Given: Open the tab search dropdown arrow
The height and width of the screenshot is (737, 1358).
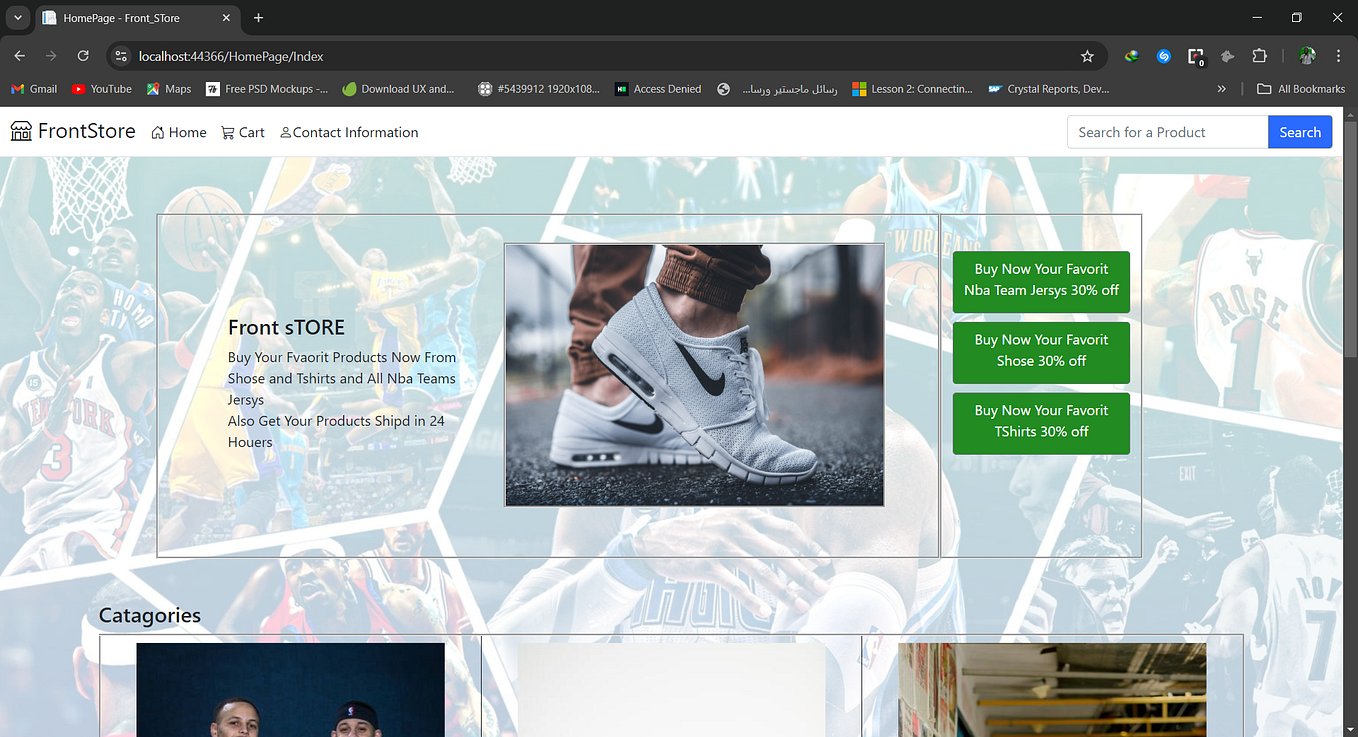Looking at the screenshot, I should [x=17, y=18].
